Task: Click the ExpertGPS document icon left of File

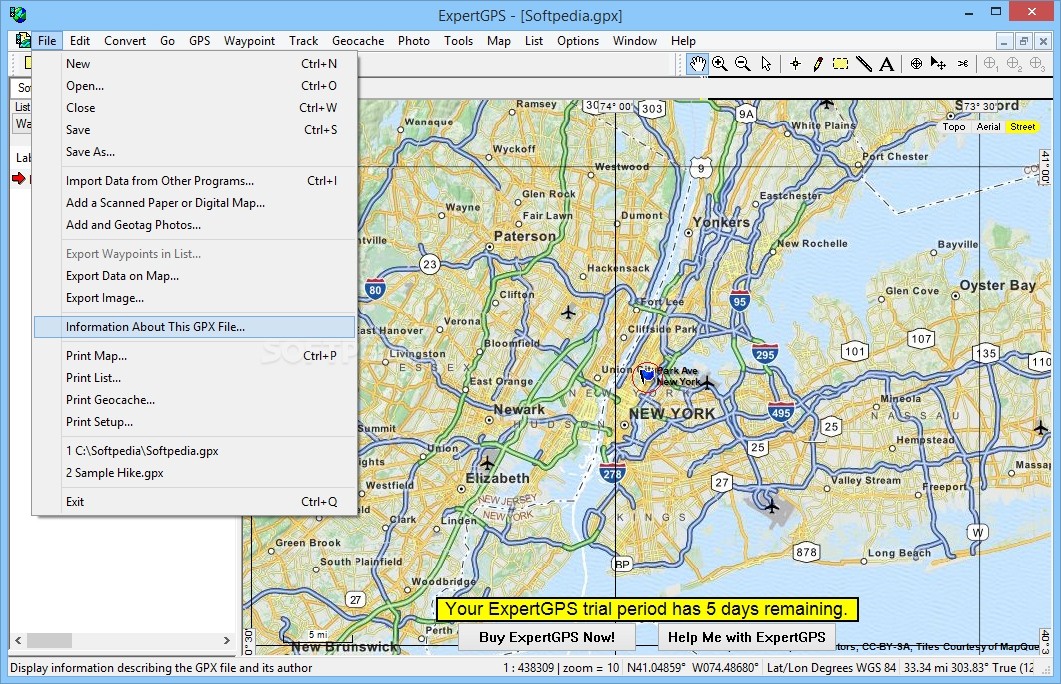Action: 22,41
